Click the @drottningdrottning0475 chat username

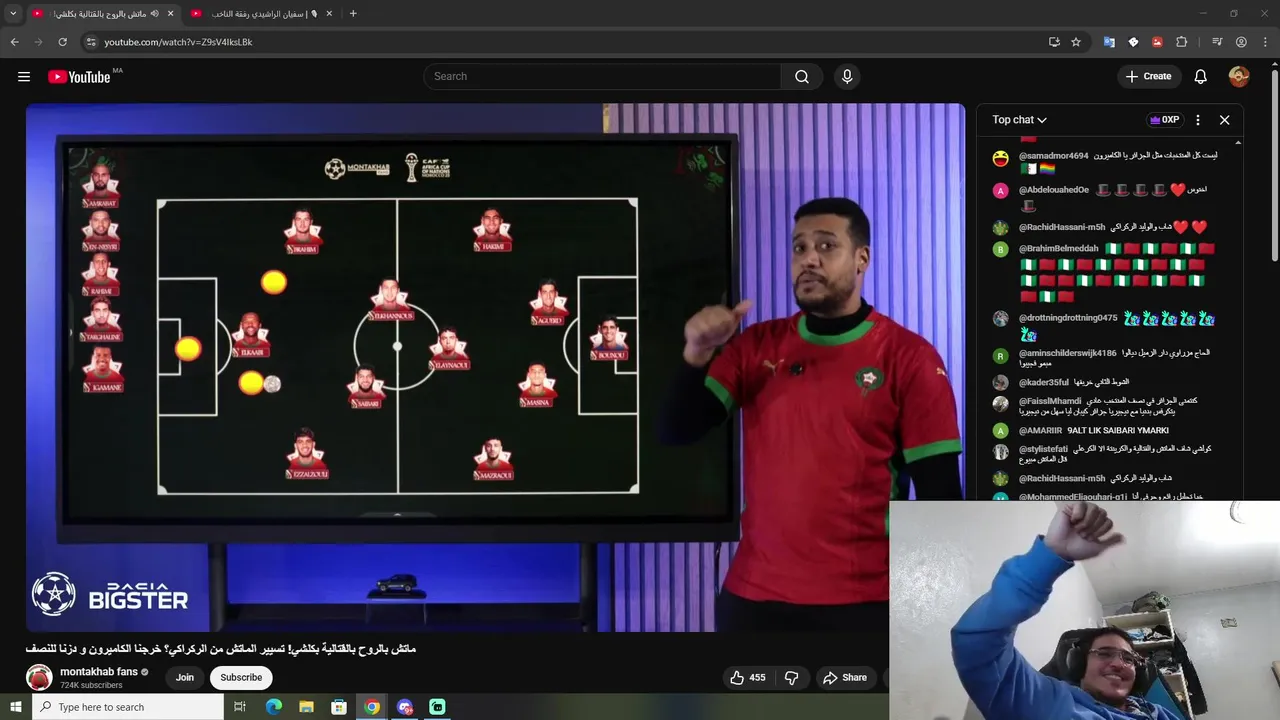(1068, 318)
